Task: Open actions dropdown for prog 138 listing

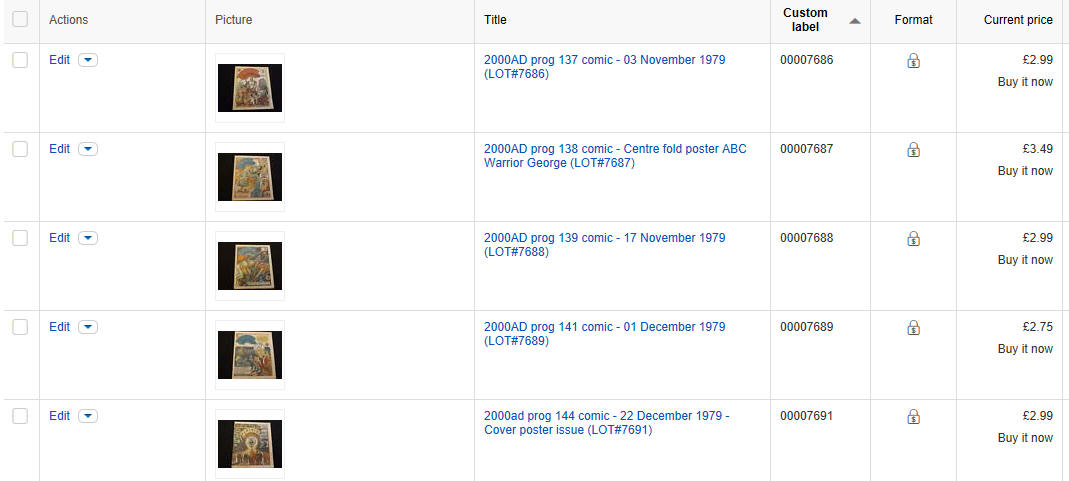Action: (88, 149)
